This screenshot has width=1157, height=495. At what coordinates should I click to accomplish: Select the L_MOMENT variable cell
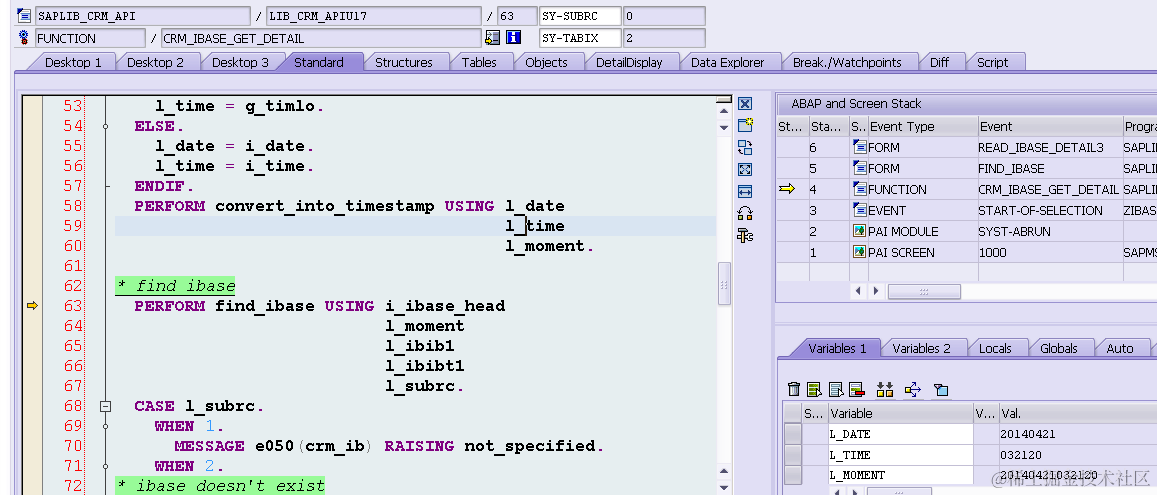point(900,475)
